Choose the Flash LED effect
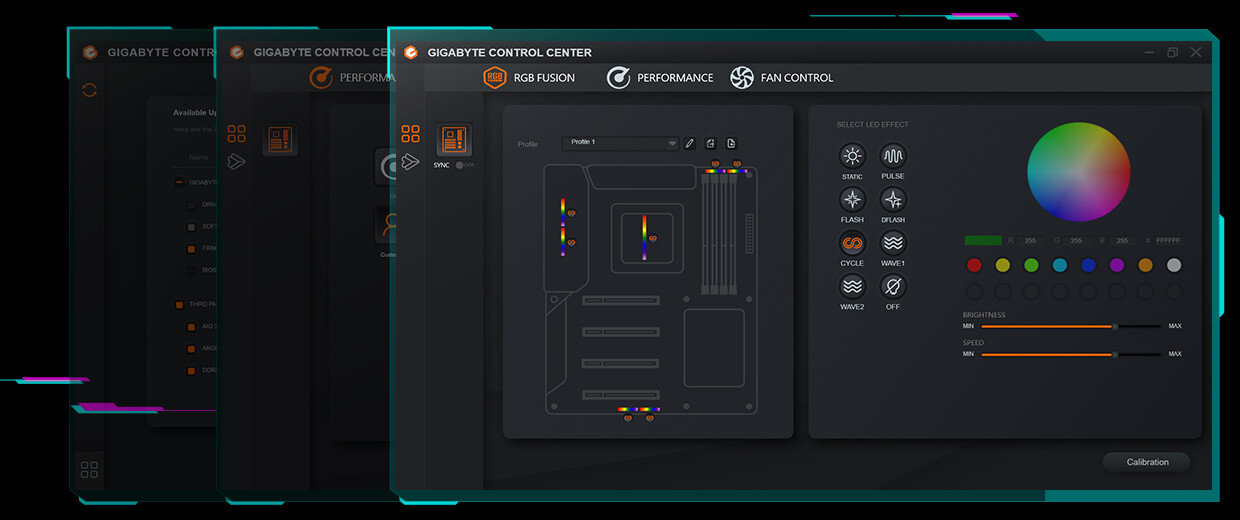 pyautogui.click(x=852, y=199)
